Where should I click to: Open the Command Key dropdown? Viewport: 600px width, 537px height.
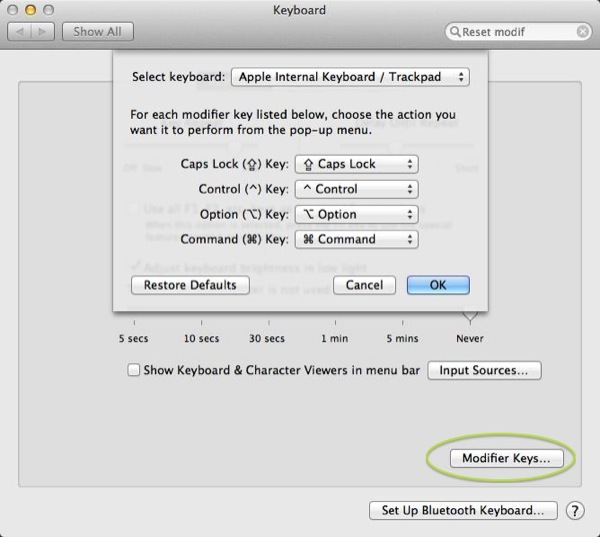(x=356, y=239)
